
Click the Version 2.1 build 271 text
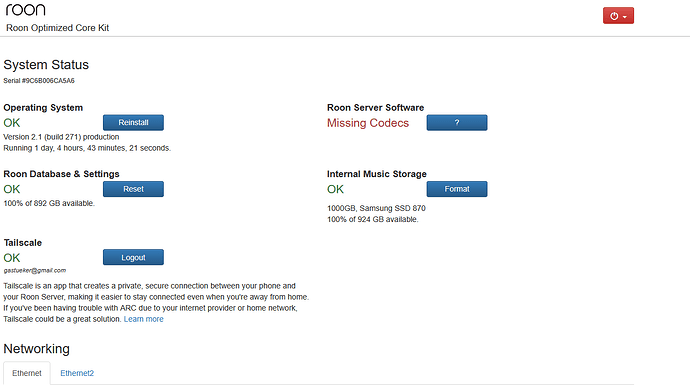(x=61, y=137)
